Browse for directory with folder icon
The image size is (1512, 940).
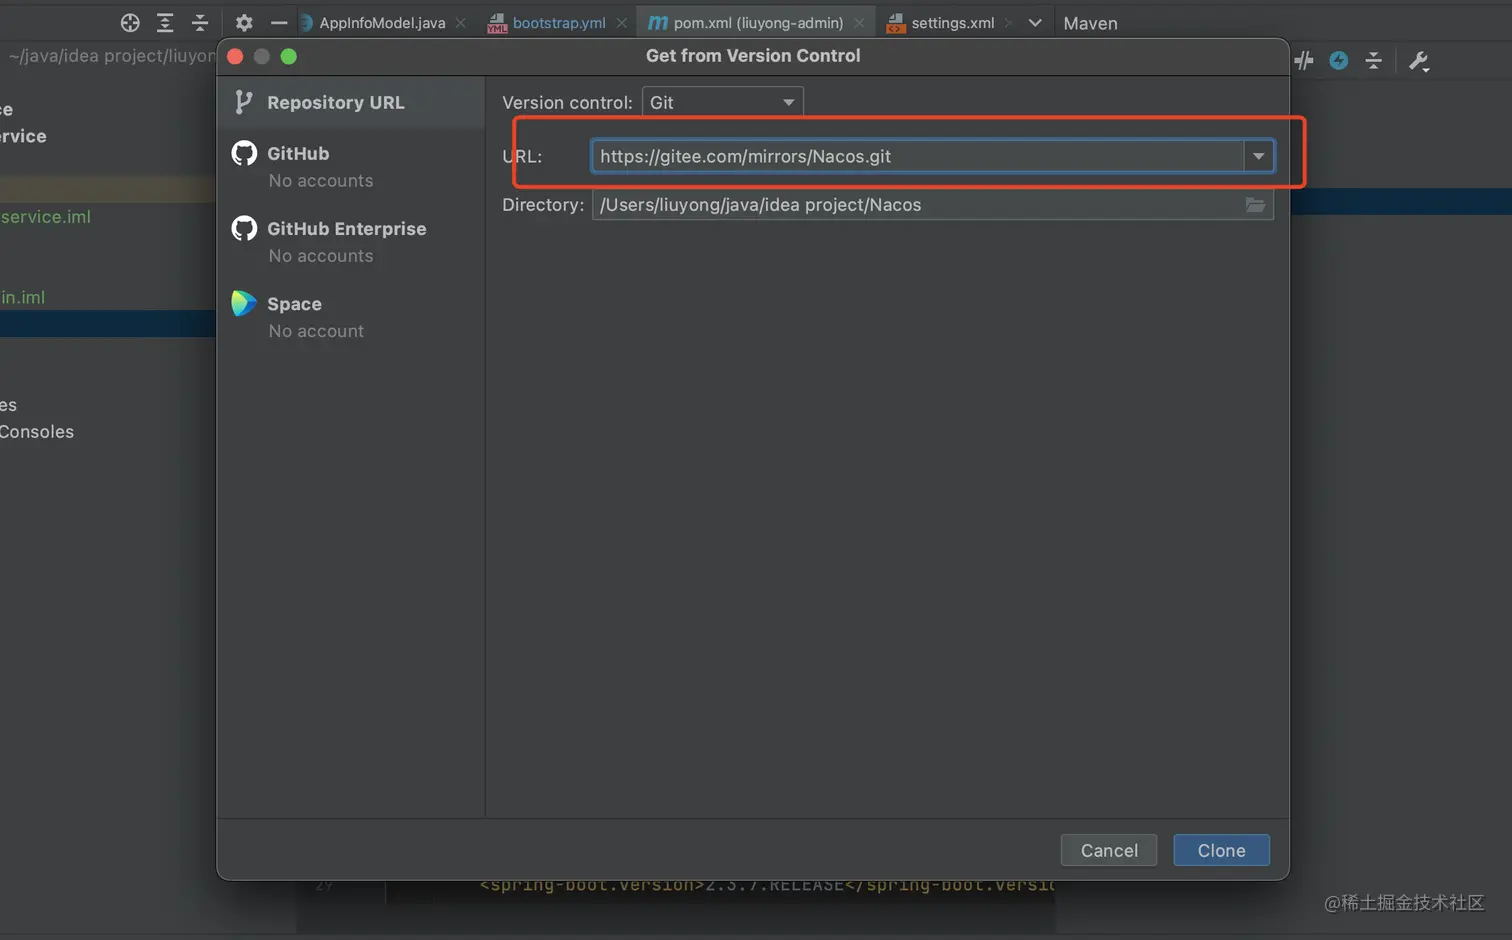point(1256,205)
